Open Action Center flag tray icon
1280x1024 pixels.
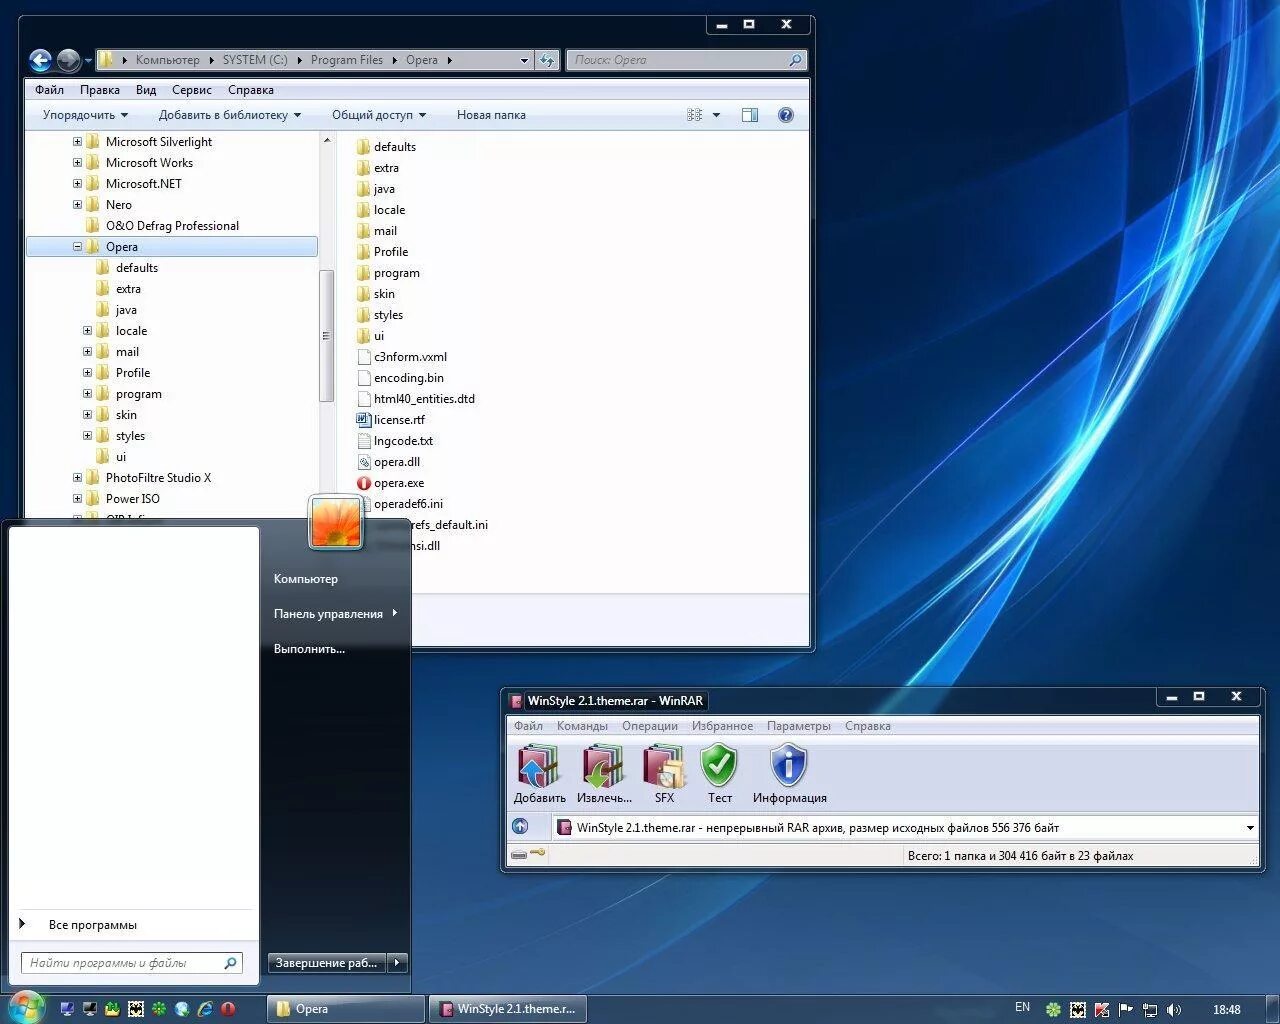pos(1126,1010)
